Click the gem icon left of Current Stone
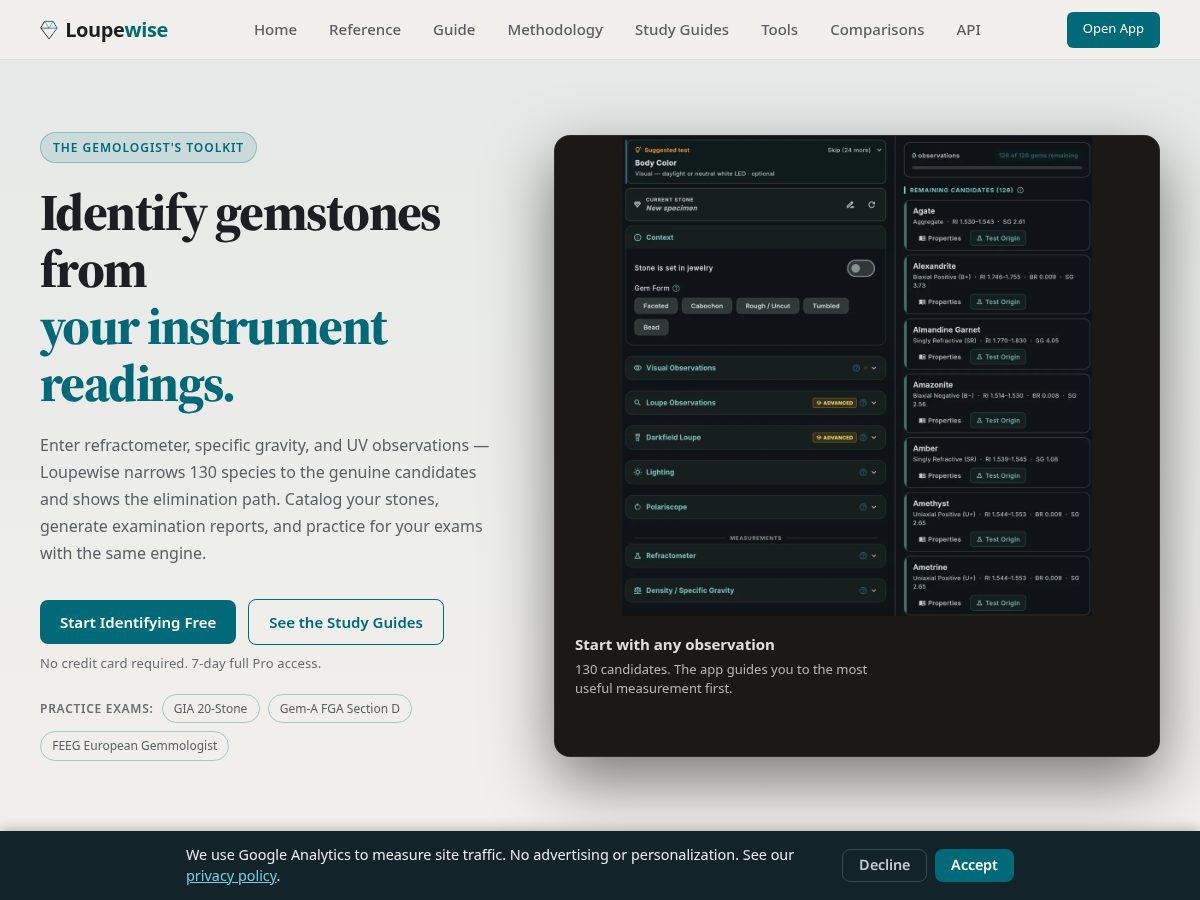Screen dimensions: 1200x900 click(x=637, y=204)
